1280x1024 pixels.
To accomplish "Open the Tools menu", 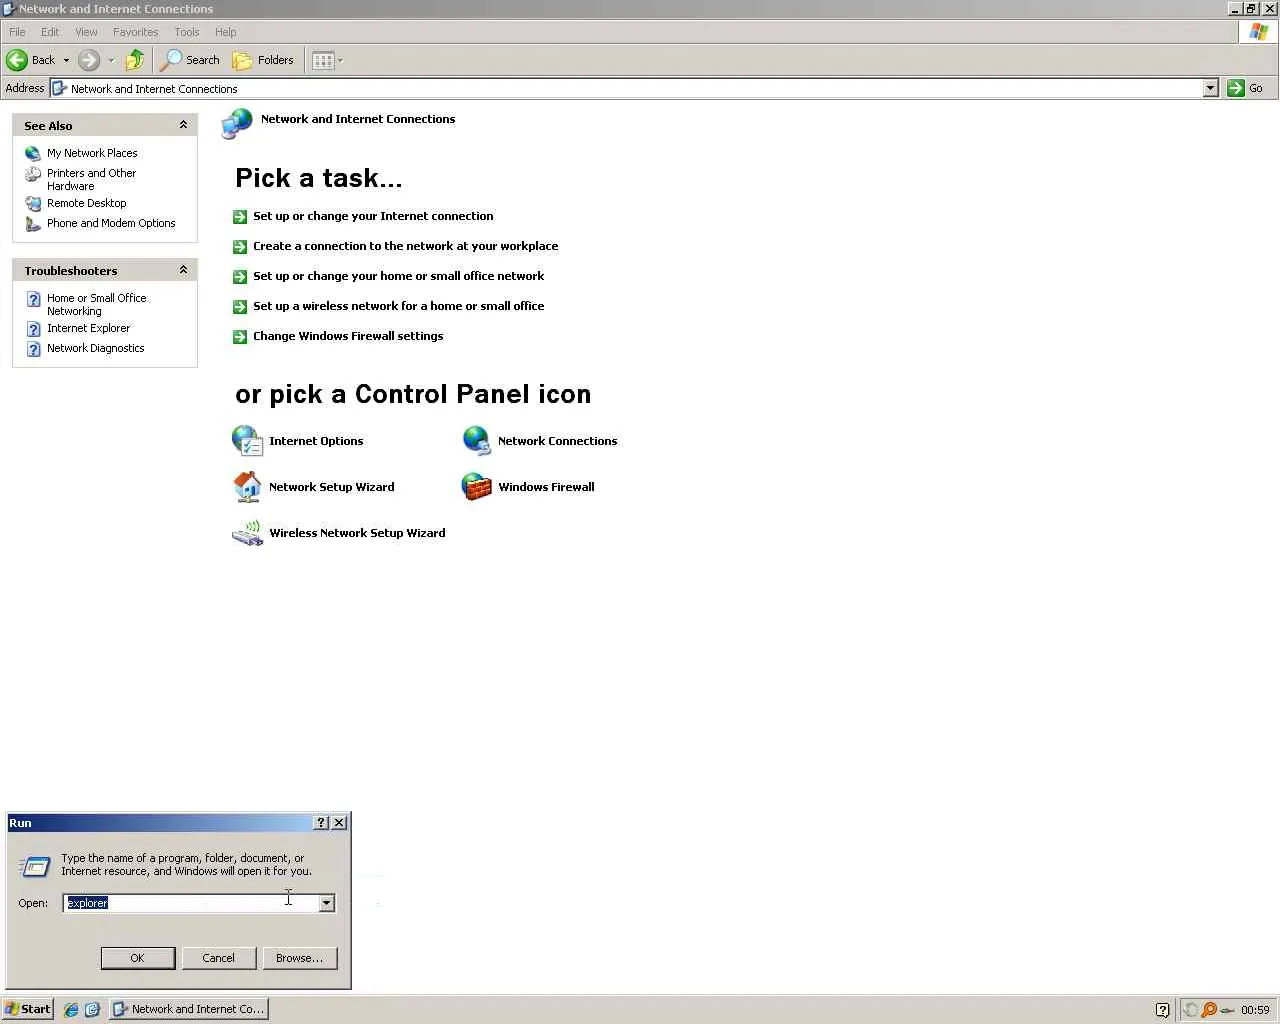I will [x=187, y=32].
